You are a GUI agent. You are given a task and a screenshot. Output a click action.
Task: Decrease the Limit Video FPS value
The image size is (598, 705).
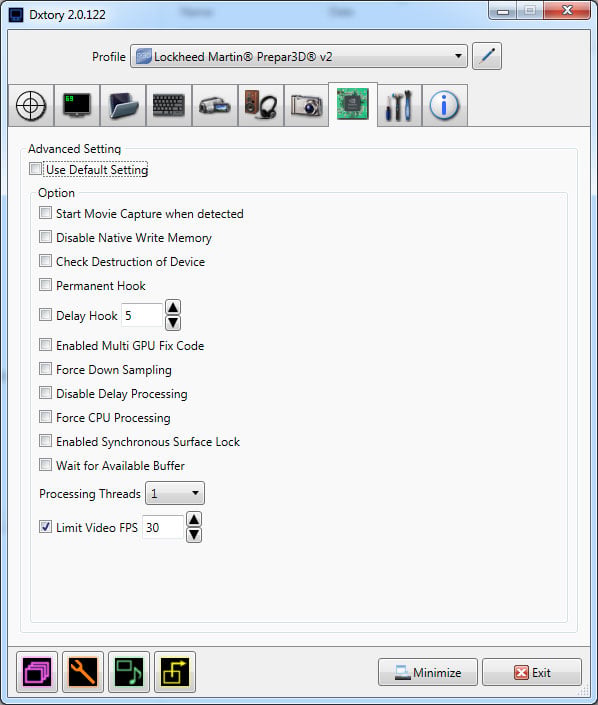[194, 535]
